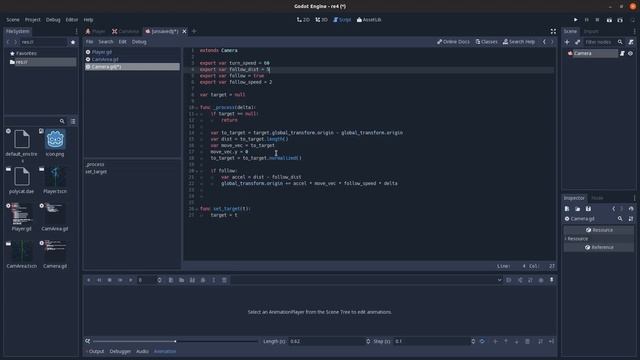Screen dimensions: 640x360
Task: Save the resource in Inspector
Action: click(588, 209)
